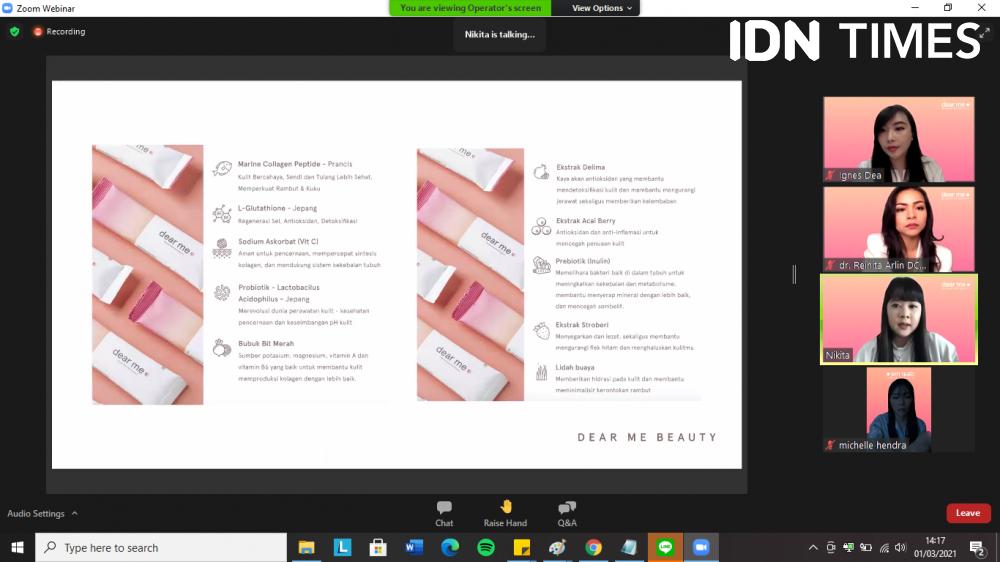The image size is (1000, 562).
Task: Open Microsoft Store from taskbar
Action: click(x=378, y=547)
